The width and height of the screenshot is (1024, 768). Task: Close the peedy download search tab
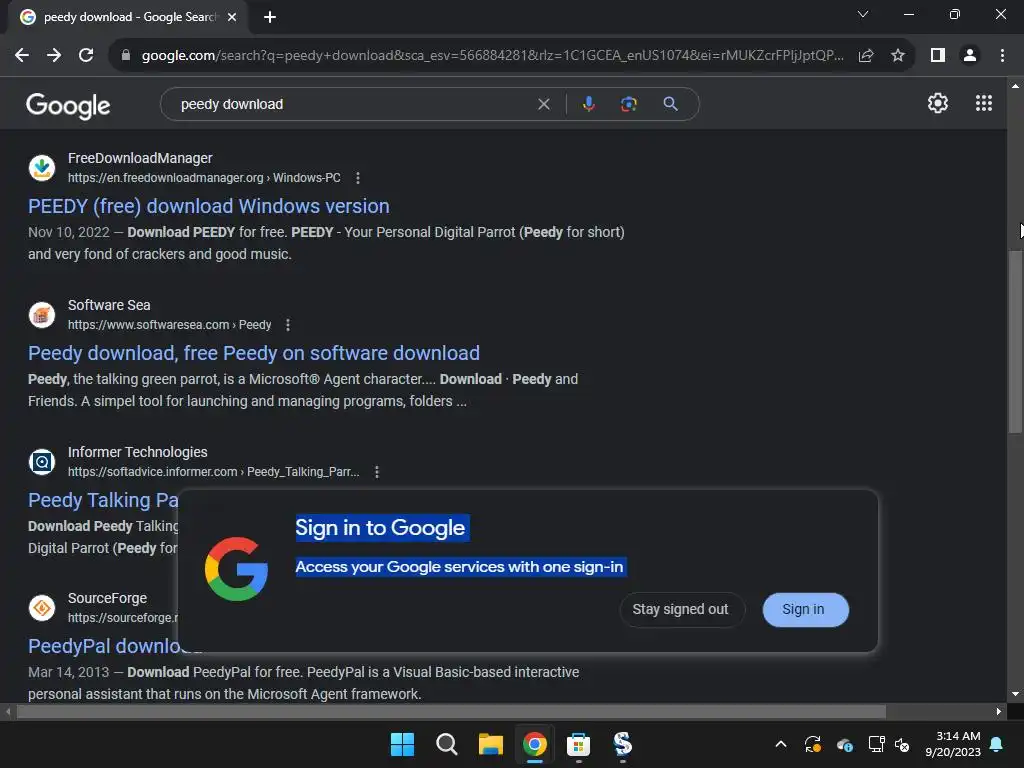click(x=232, y=17)
